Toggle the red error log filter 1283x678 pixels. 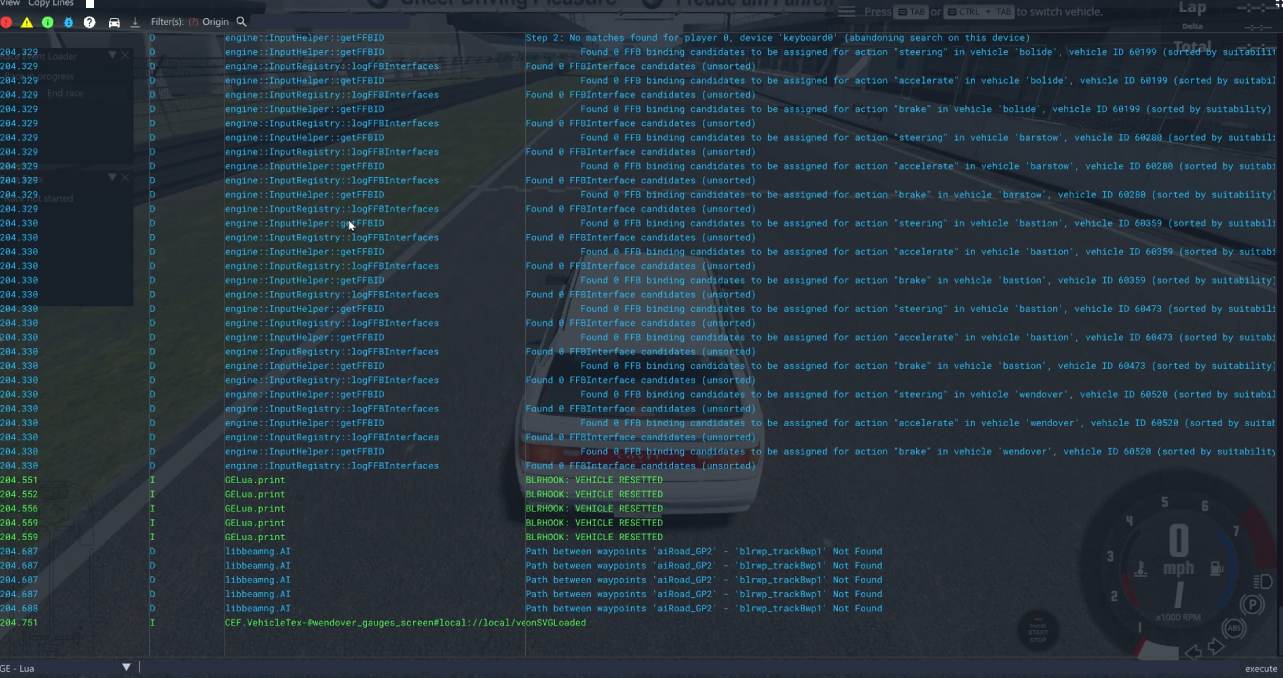point(6,22)
